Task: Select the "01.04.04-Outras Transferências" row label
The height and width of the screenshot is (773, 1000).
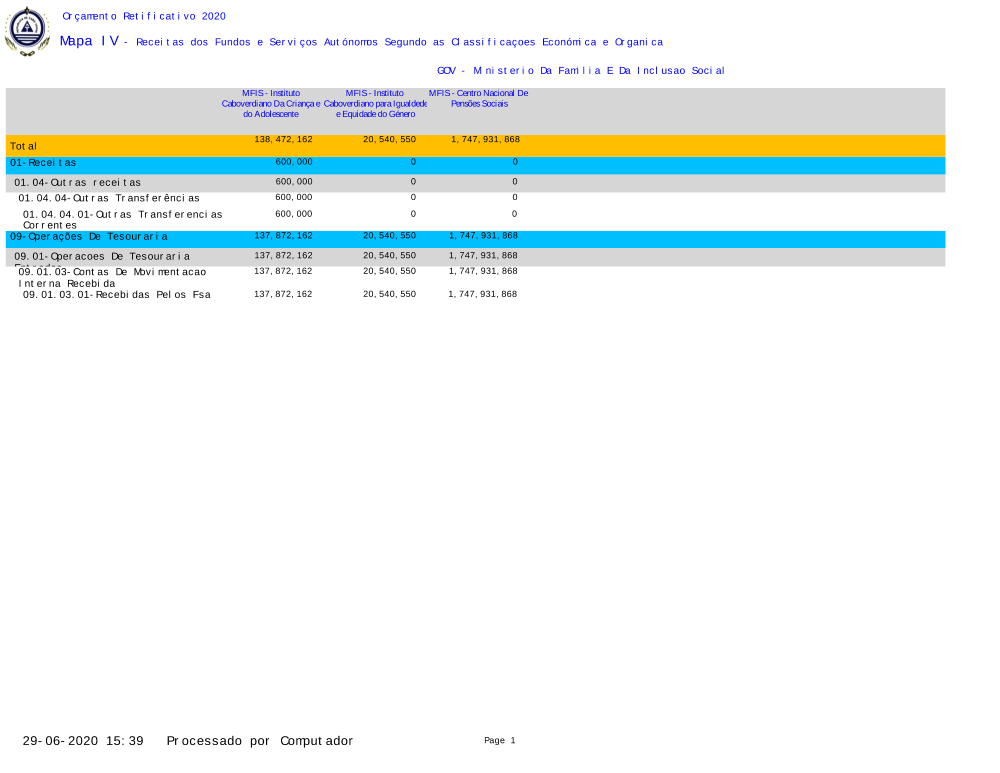Action: click(109, 198)
